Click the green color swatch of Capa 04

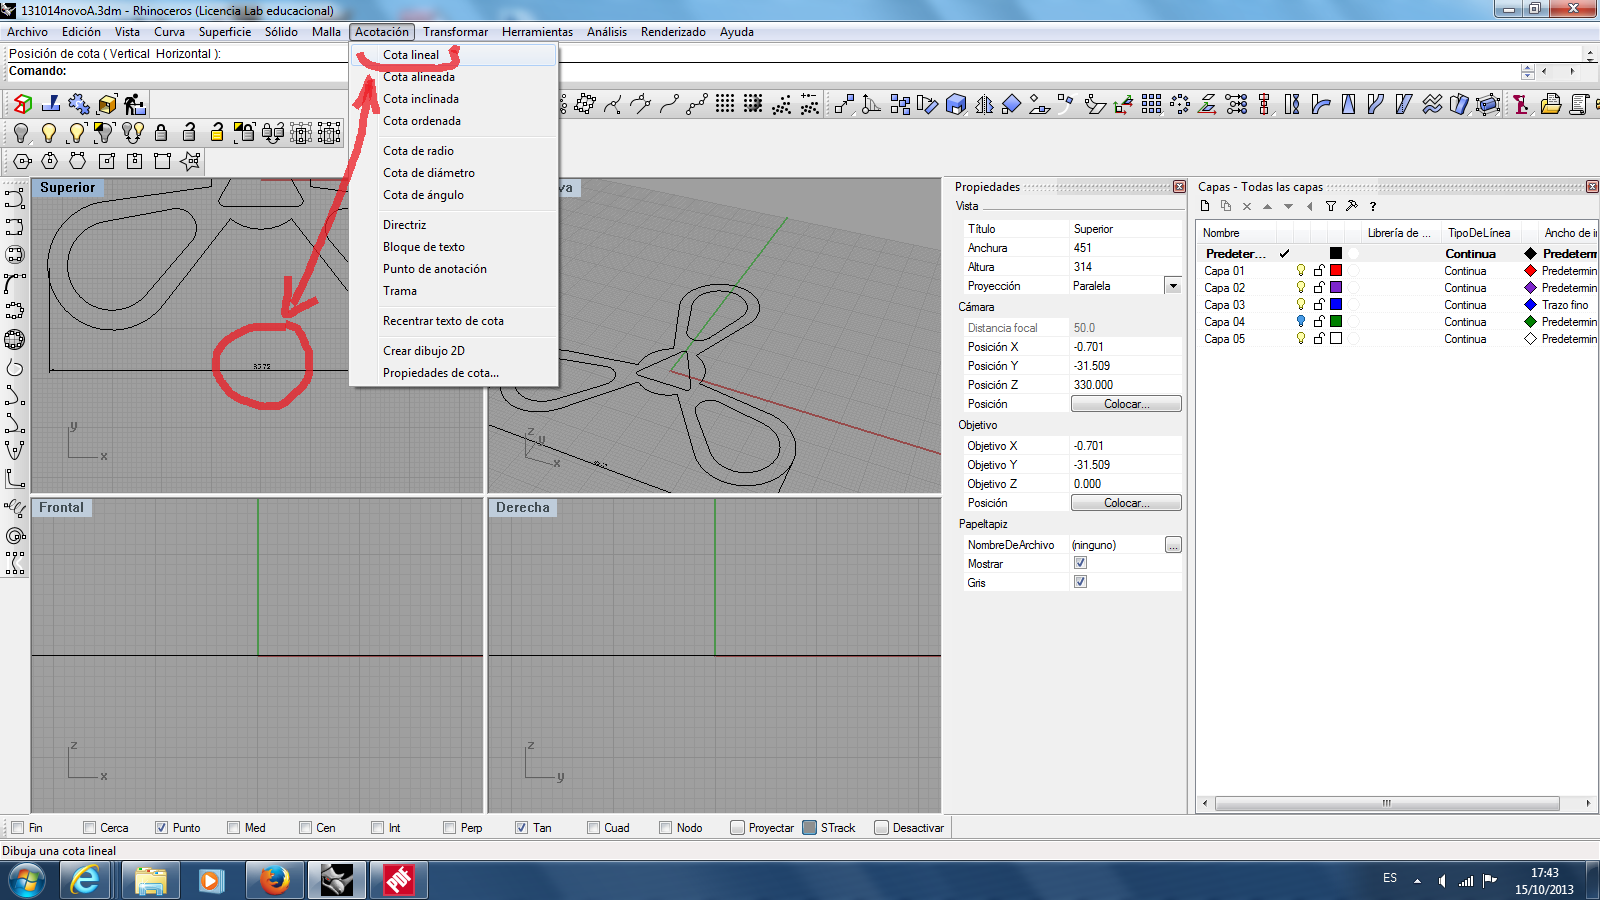(1336, 321)
